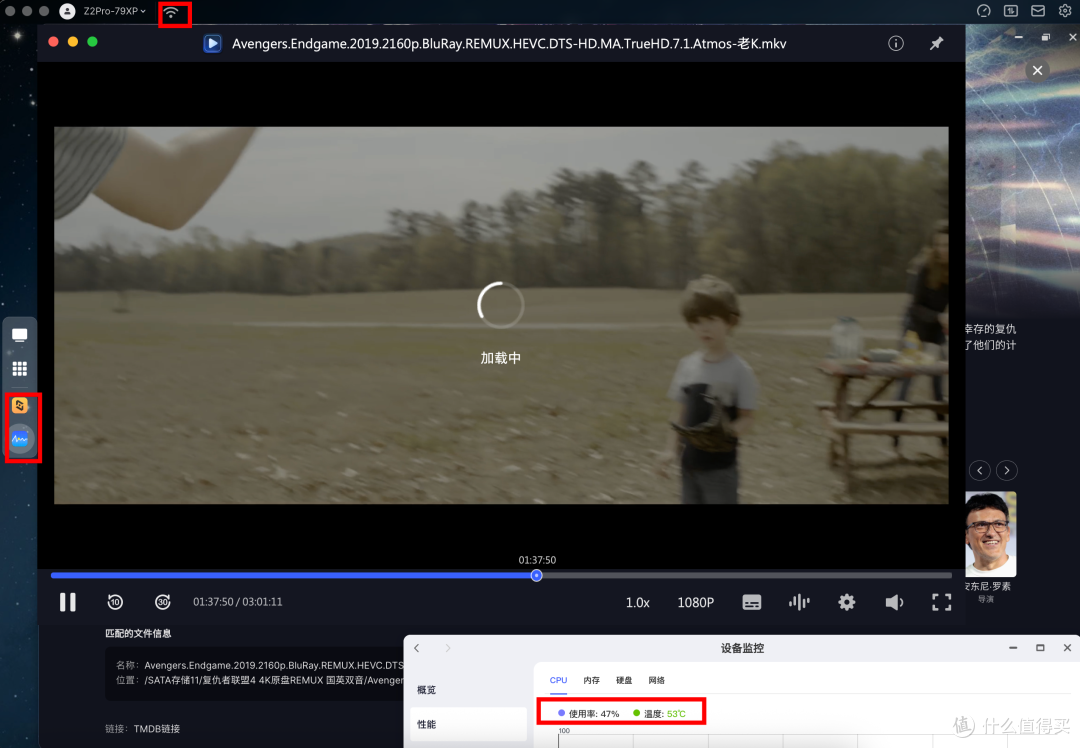Open system settings gear top right
The height and width of the screenshot is (748, 1080).
[1065, 11]
